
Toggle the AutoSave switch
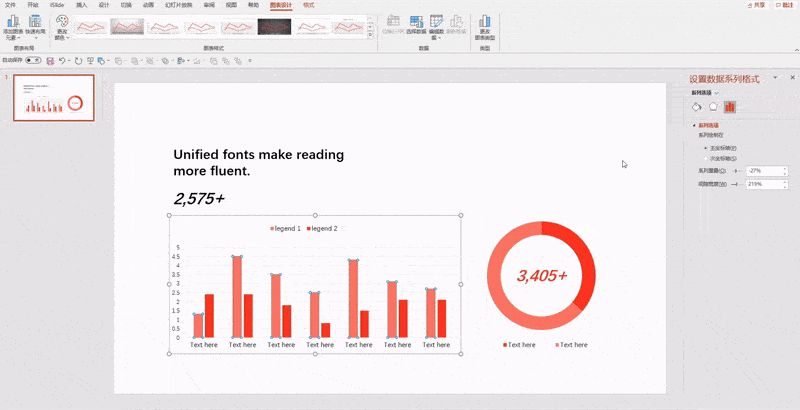tap(33, 60)
